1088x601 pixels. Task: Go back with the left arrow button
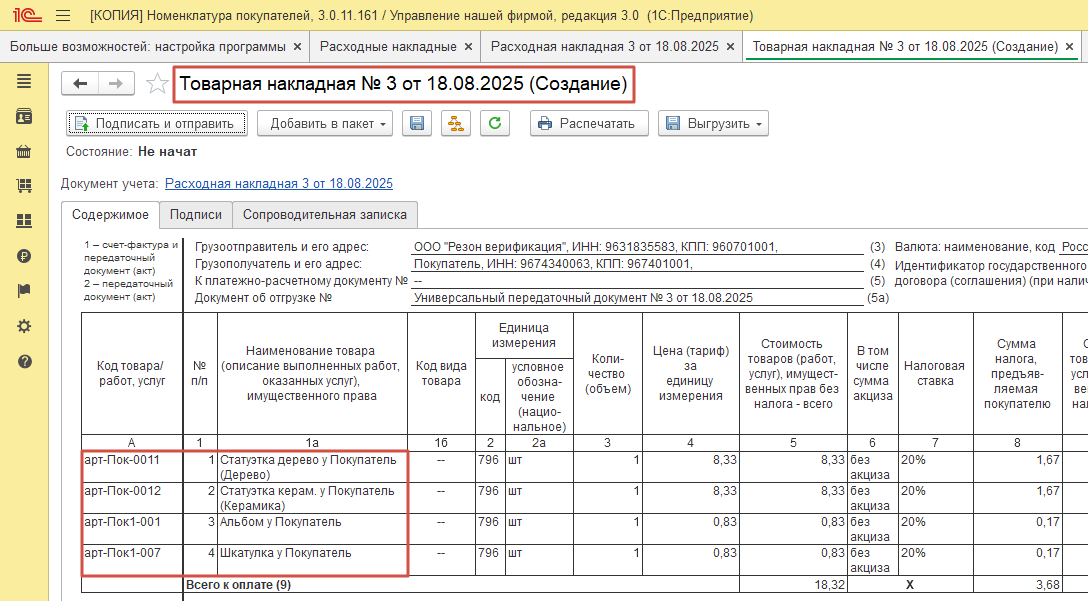[x=80, y=84]
